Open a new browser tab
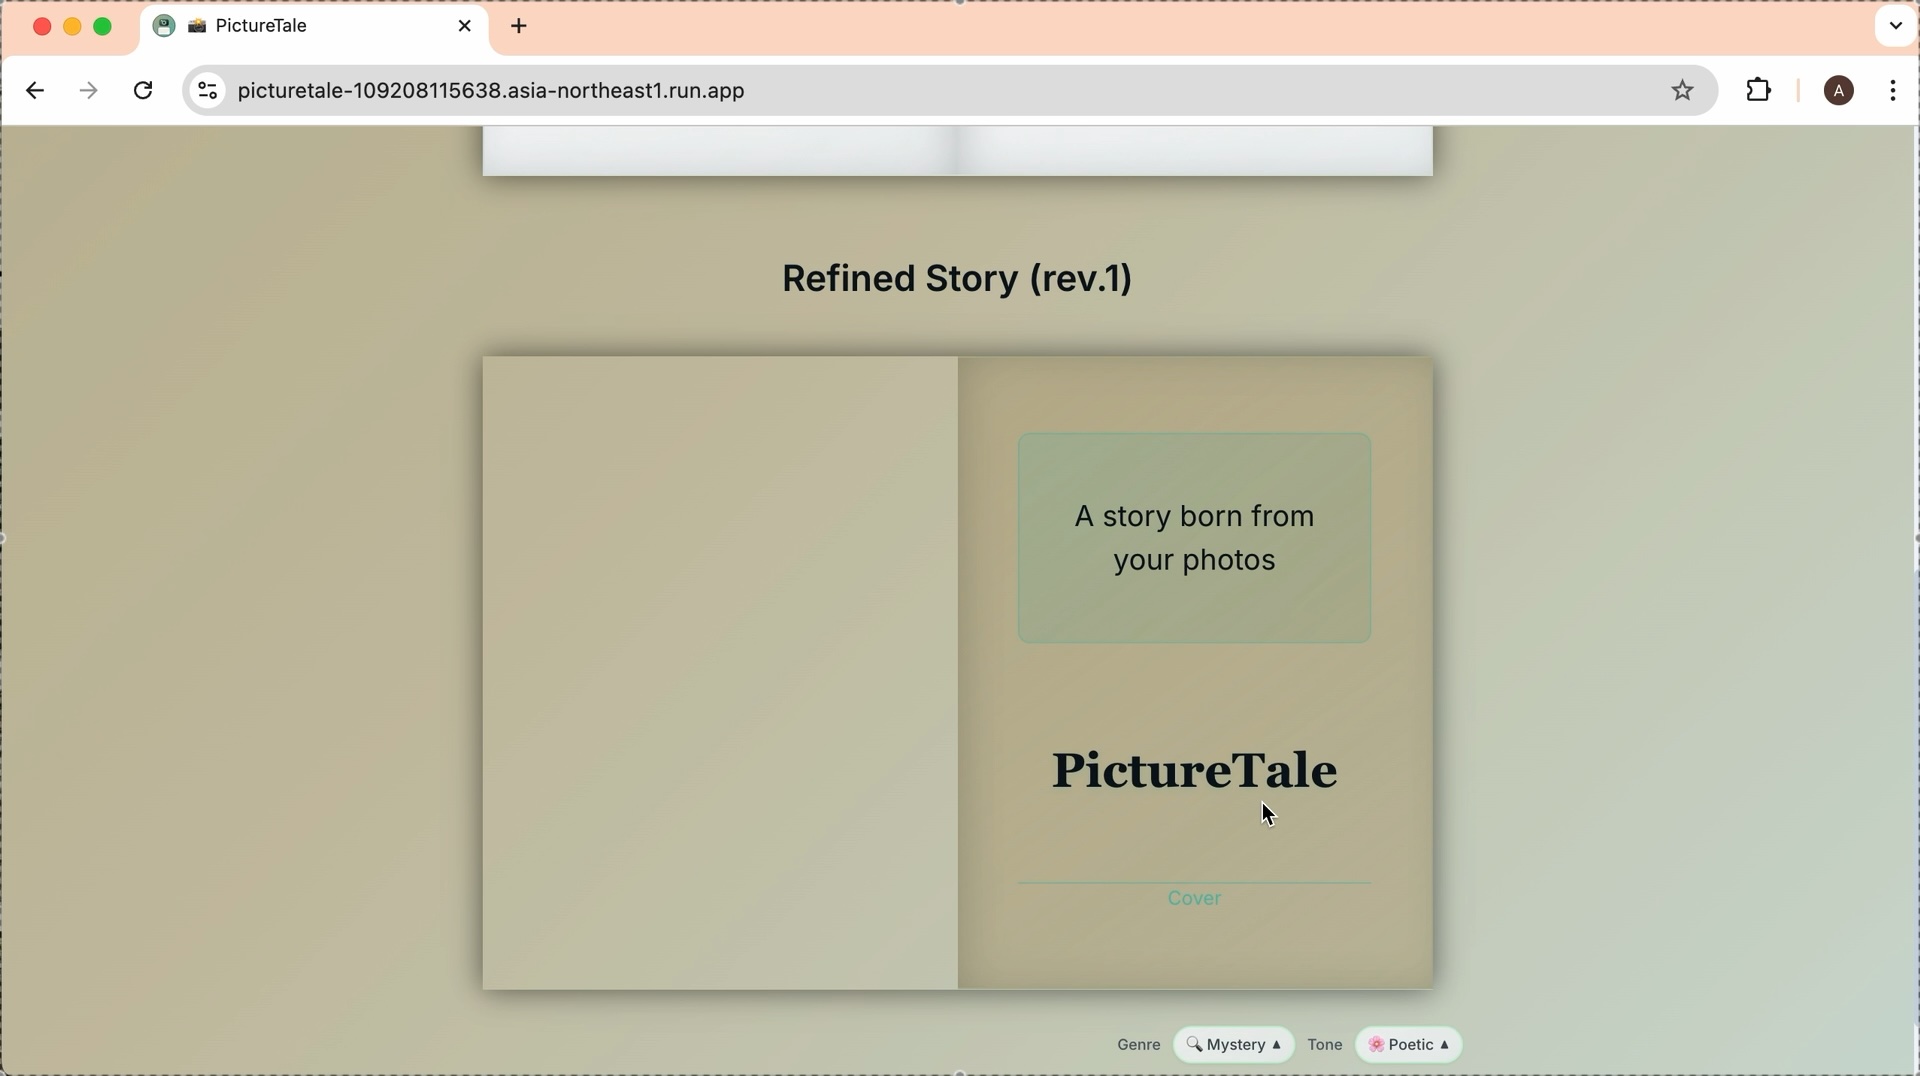Screen dimensions: 1920x1076 click(520, 27)
